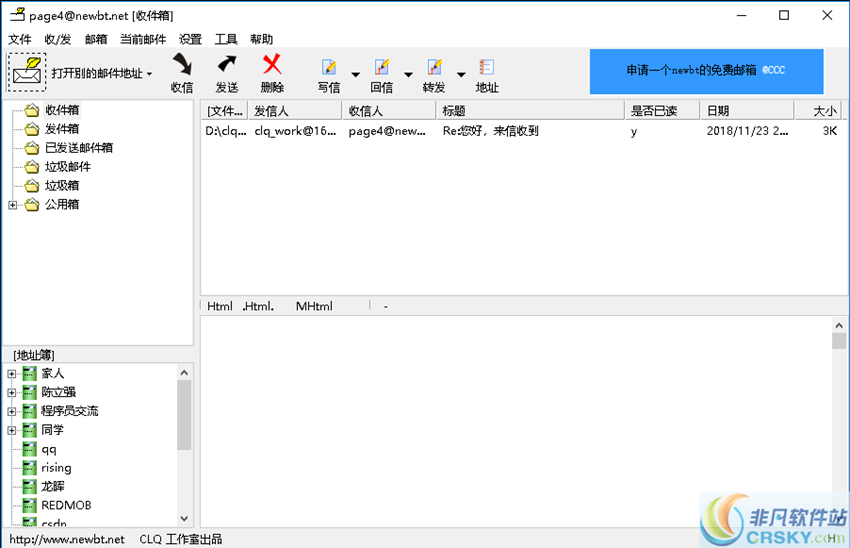Switch to the .Html. view tab
The width and height of the screenshot is (850, 548).
click(258, 306)
